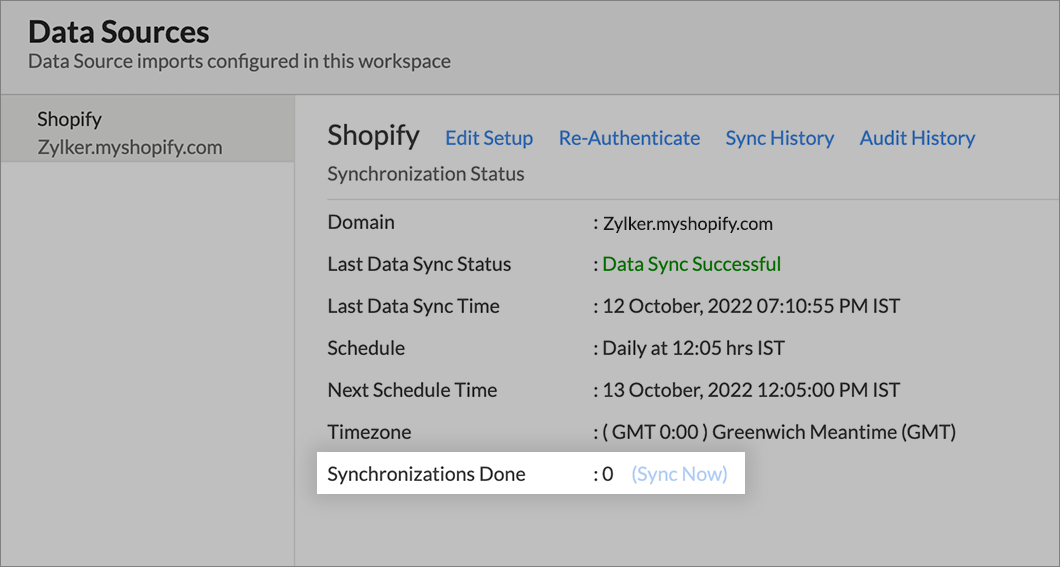The height and width of the screenshot is (567, 1060).
Task: Click the Timezone label
Action: point(369,432)
